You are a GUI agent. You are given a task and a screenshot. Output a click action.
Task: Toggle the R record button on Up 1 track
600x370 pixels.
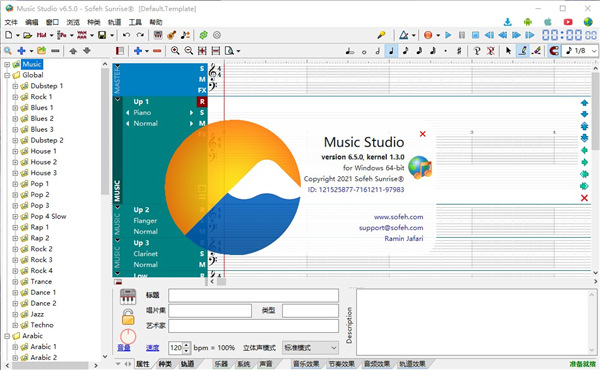tap(202, 101)
